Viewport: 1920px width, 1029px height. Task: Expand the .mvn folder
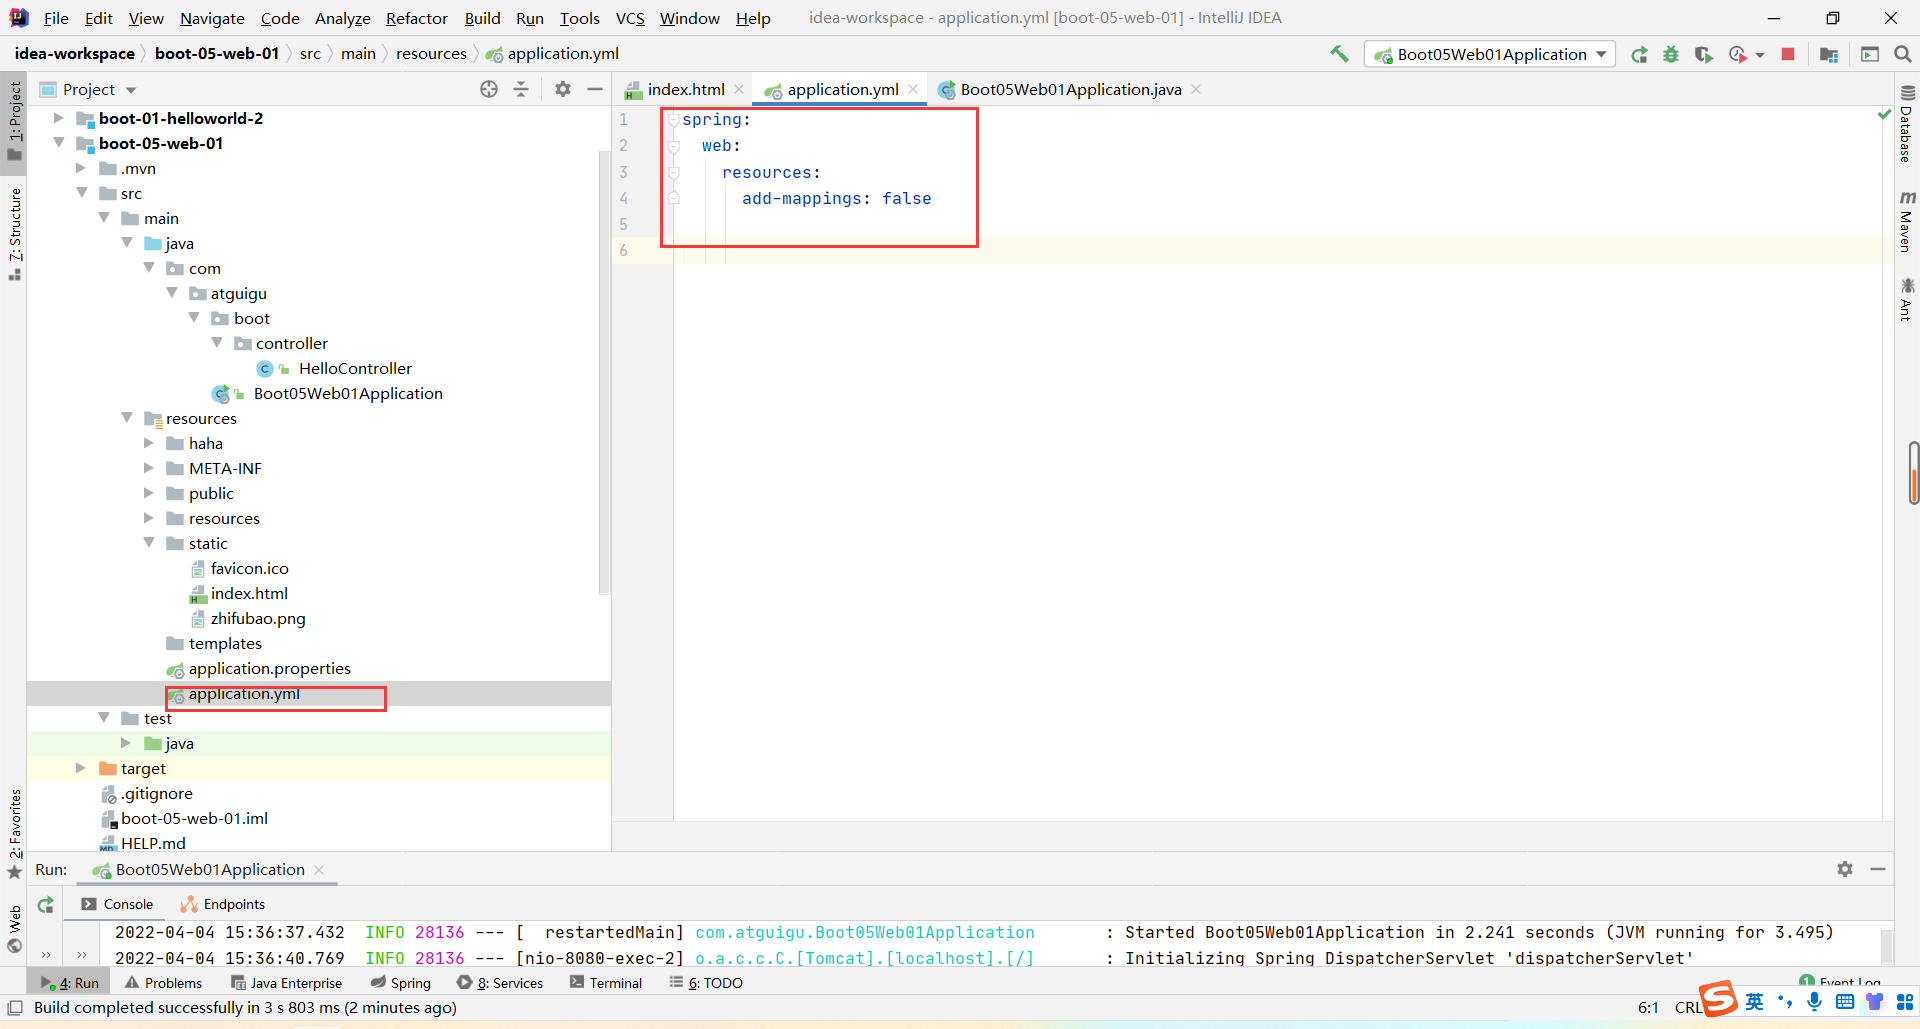[81, 168]
